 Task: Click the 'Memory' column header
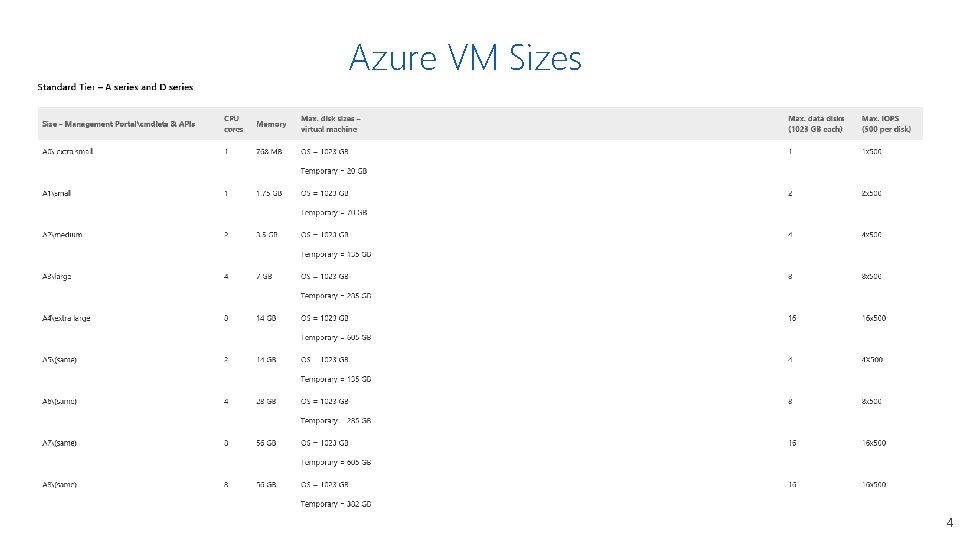click(x=271, y=124)
